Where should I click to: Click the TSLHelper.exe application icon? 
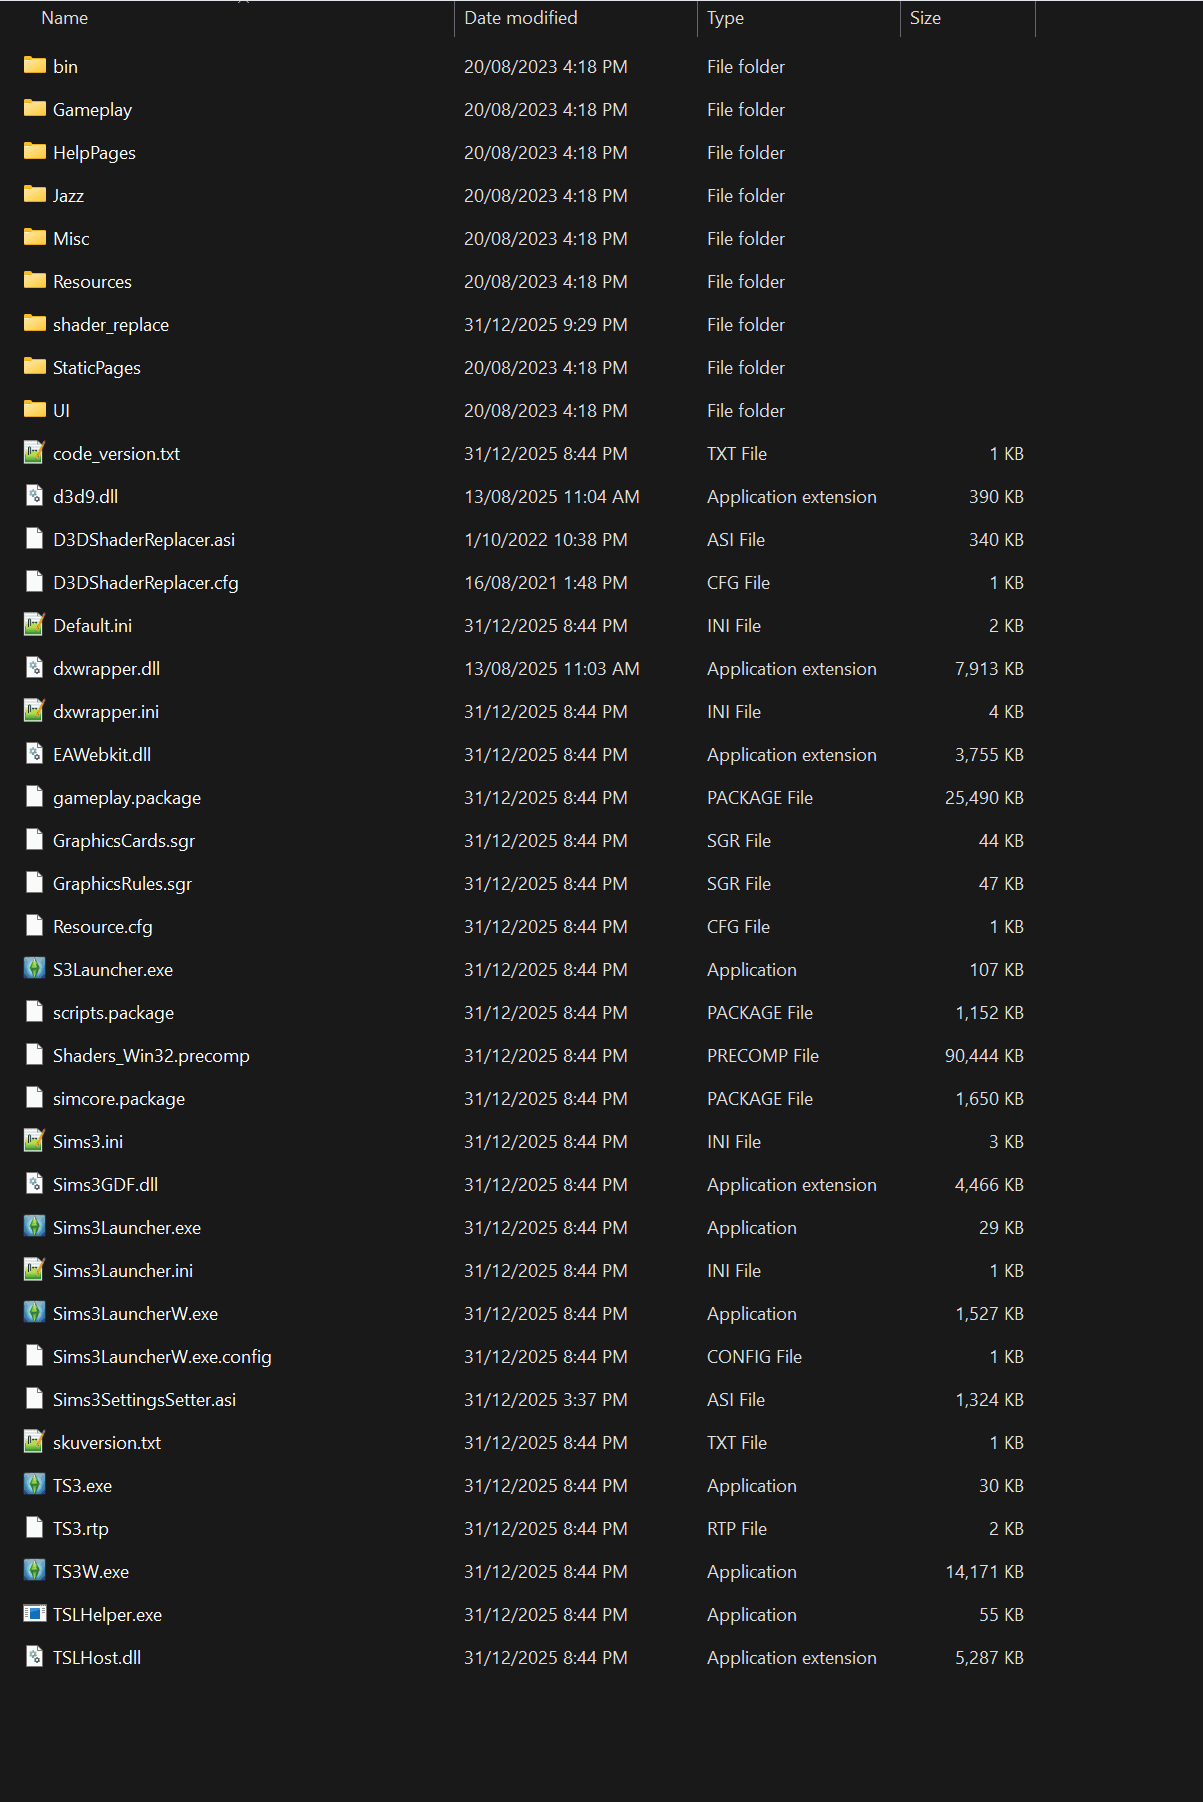35,1614
